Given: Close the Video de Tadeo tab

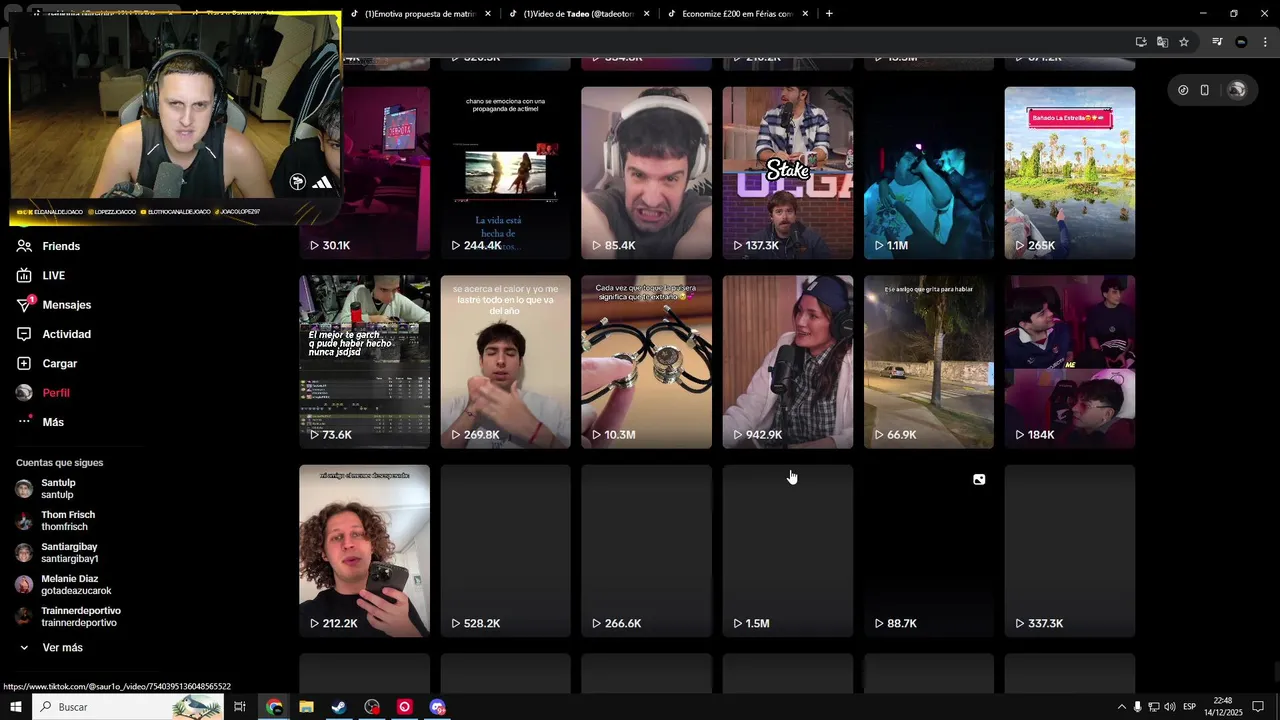Looking at the screenshot, I should tap(646, 14).
